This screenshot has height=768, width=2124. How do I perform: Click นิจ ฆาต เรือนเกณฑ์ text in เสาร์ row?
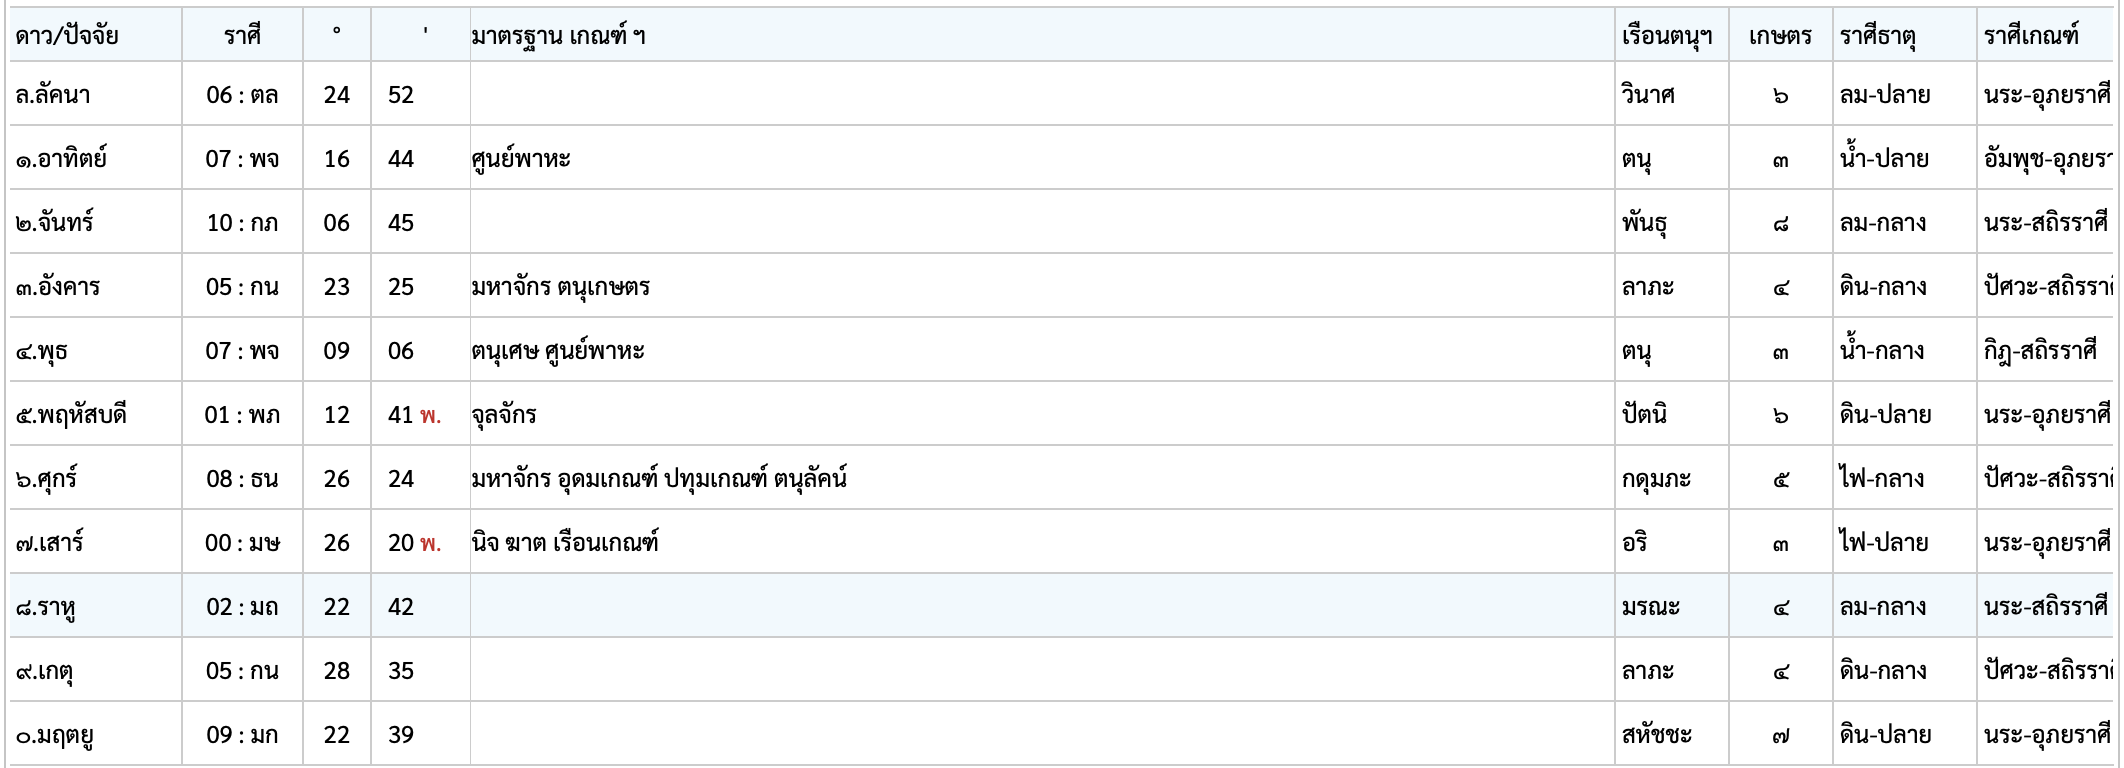(x=565, y=543)
